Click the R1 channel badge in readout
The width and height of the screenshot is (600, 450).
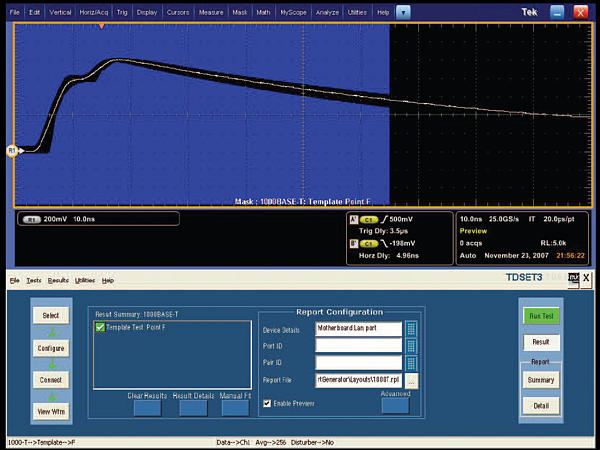click(31, 218)
